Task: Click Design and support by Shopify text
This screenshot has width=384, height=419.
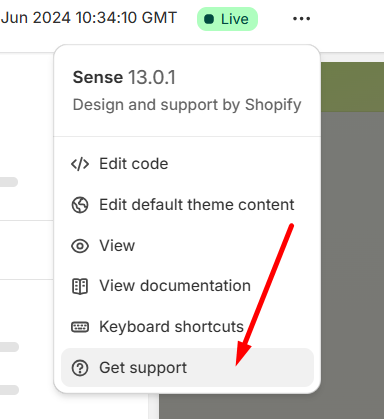Action: tap(187, 105)
